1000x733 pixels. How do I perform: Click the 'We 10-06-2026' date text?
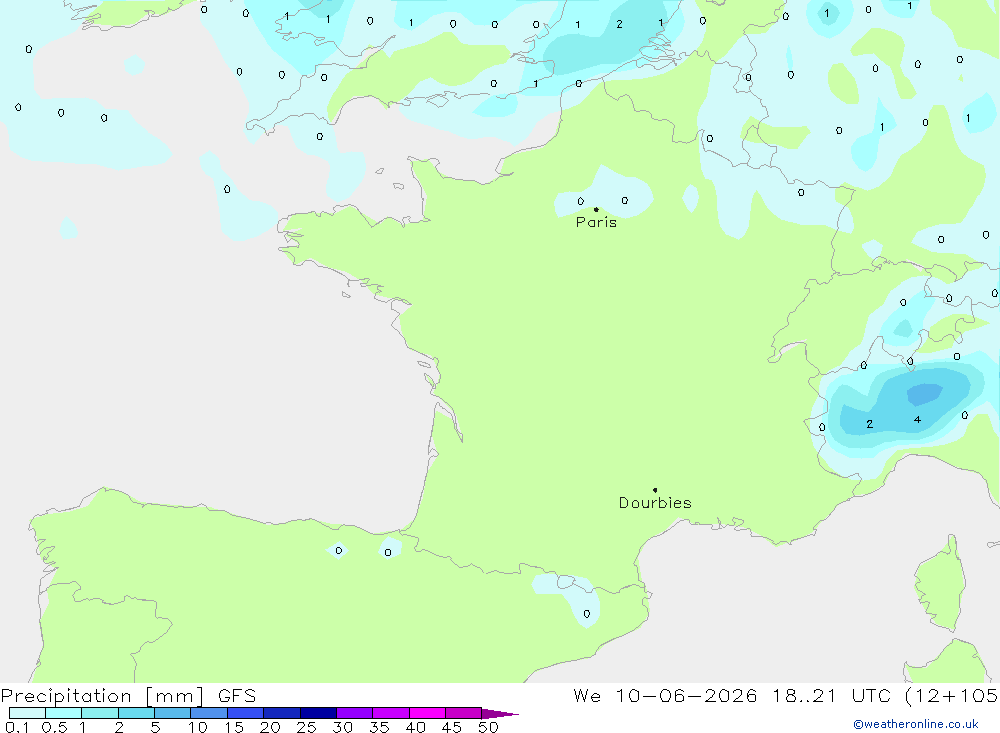pos(665,696)
